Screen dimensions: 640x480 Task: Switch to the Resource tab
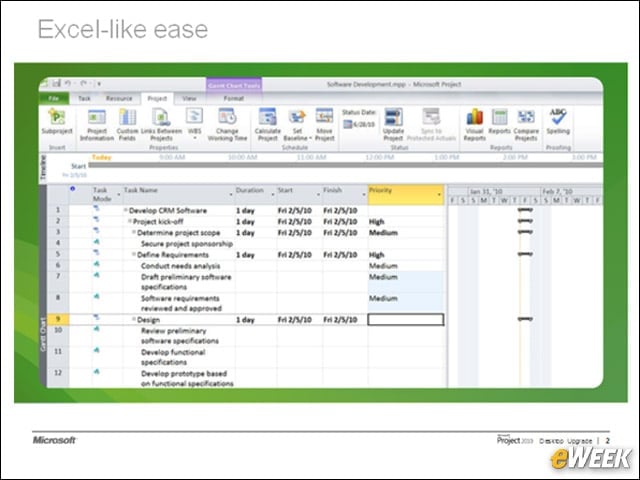point(119,98)
